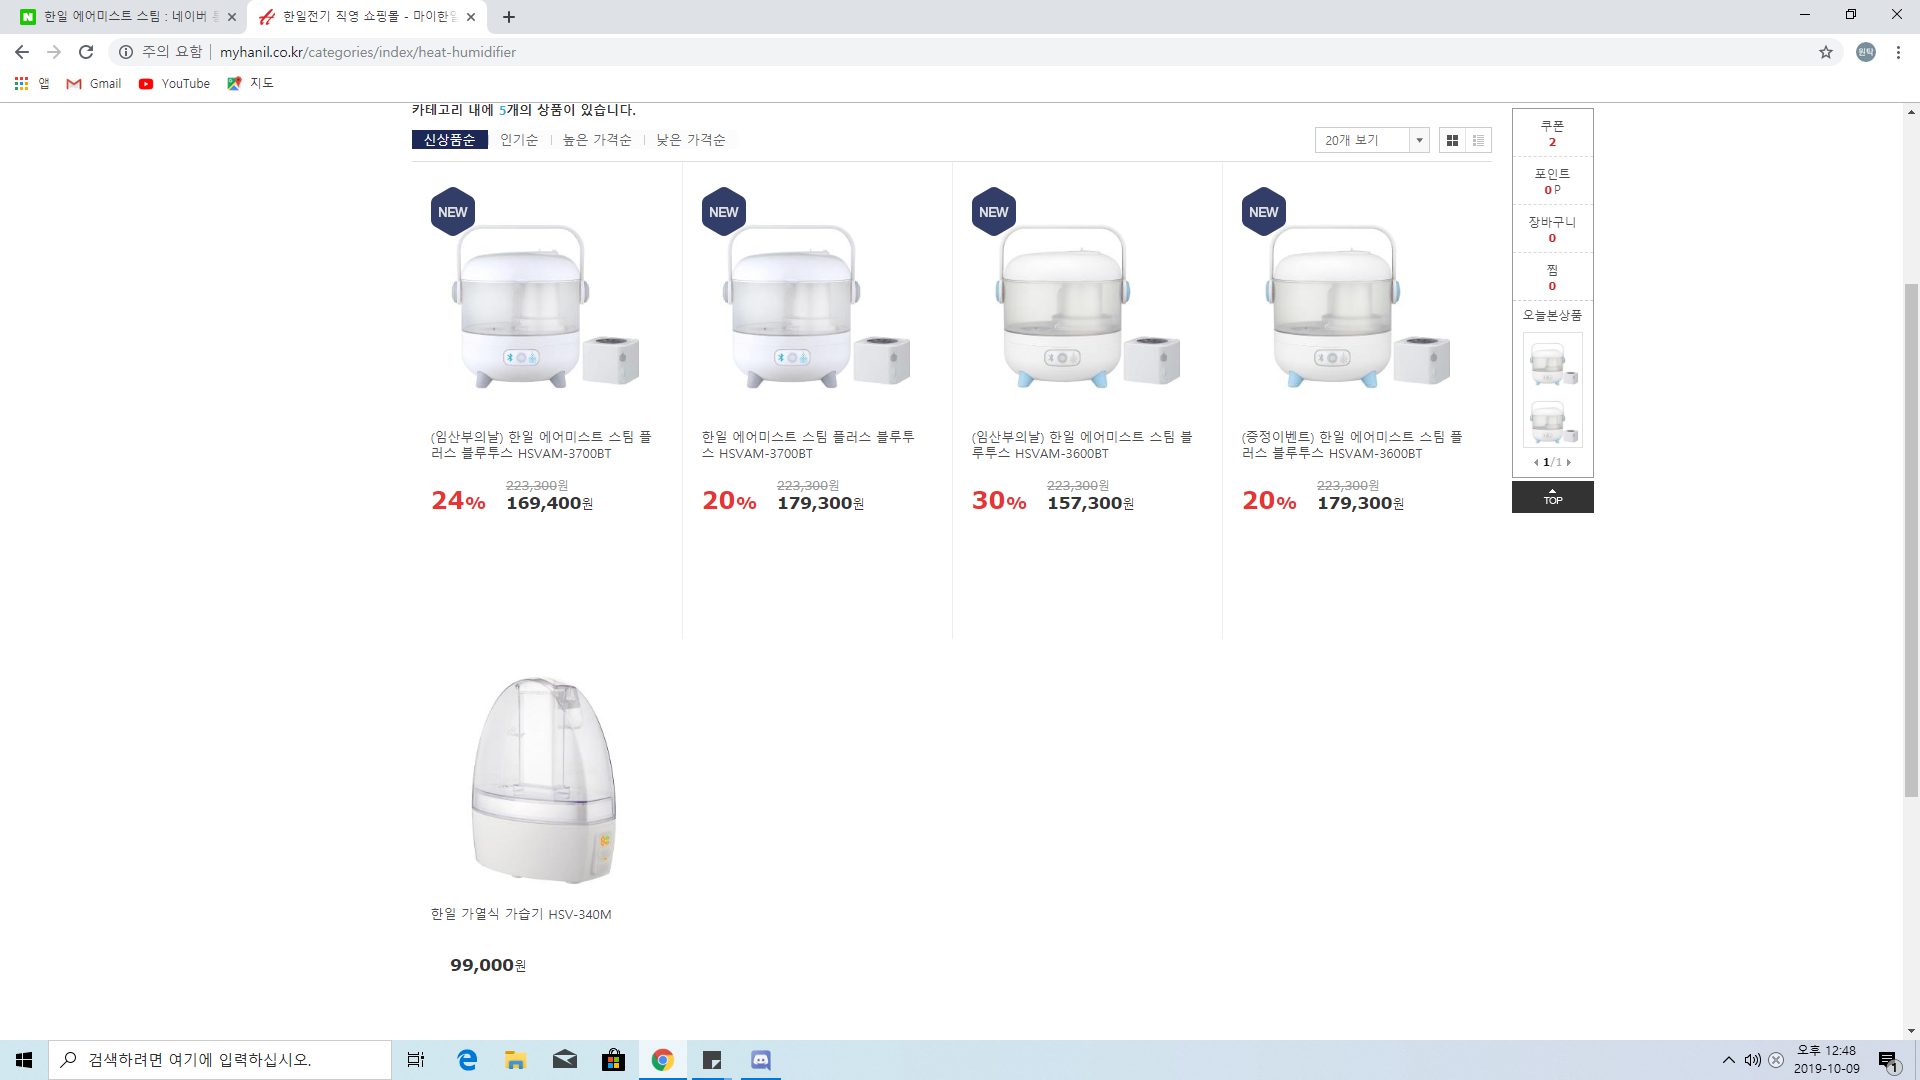Open the 지도 maps bookmark
This screenshot has width=1920, height=1080.
250,84
